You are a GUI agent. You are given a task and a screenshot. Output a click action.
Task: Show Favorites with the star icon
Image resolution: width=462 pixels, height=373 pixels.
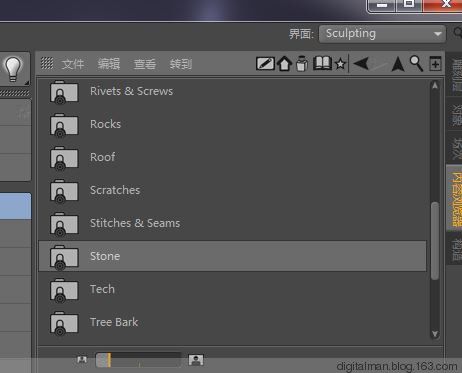click(340, 63)
